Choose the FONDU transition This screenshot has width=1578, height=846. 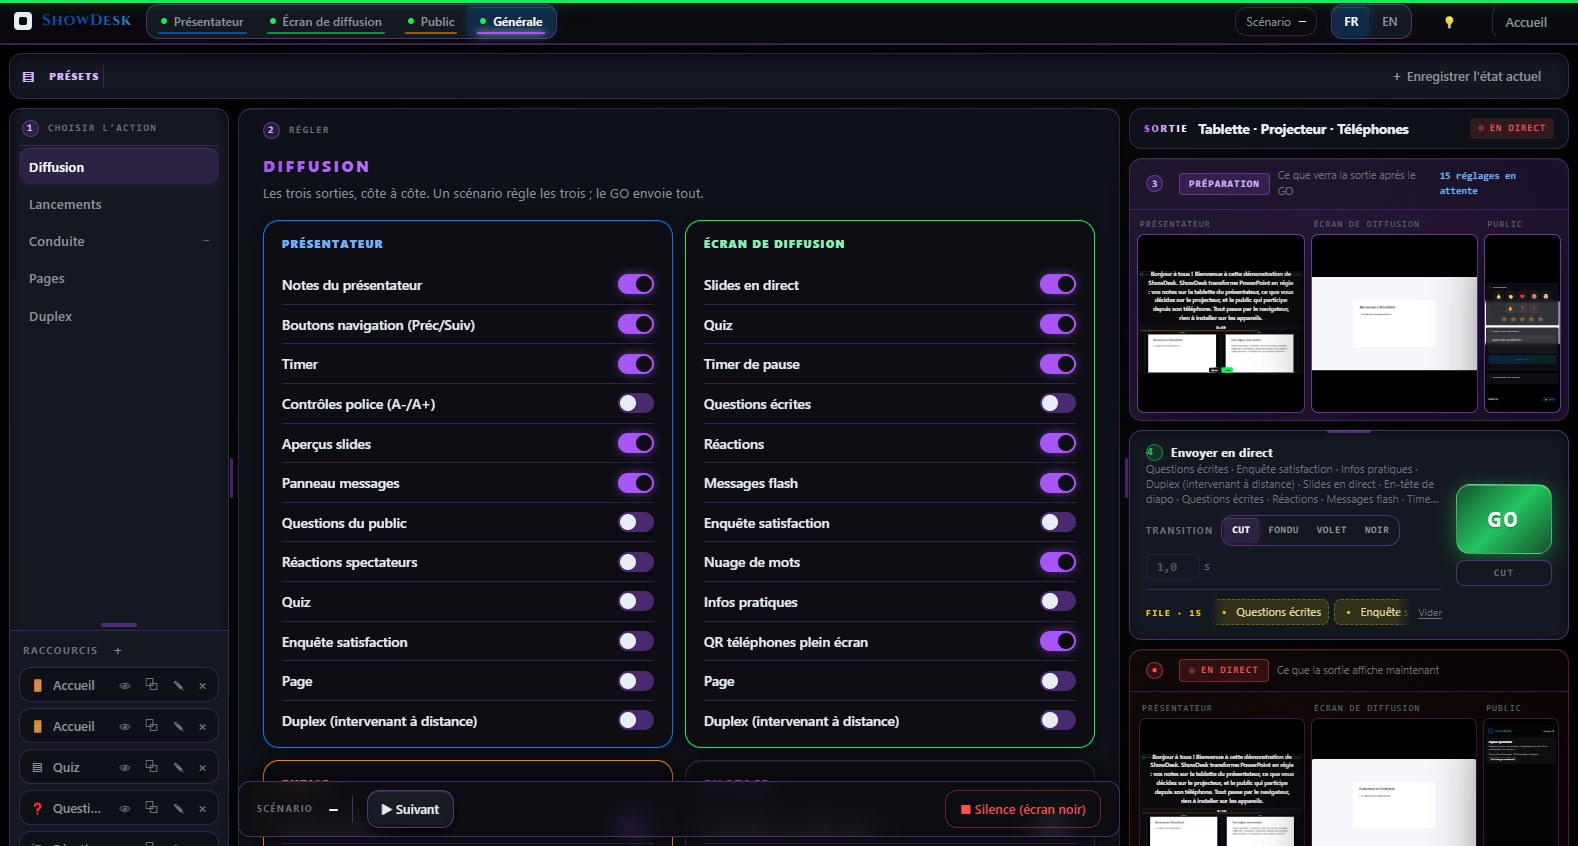tap(1283, 530)
